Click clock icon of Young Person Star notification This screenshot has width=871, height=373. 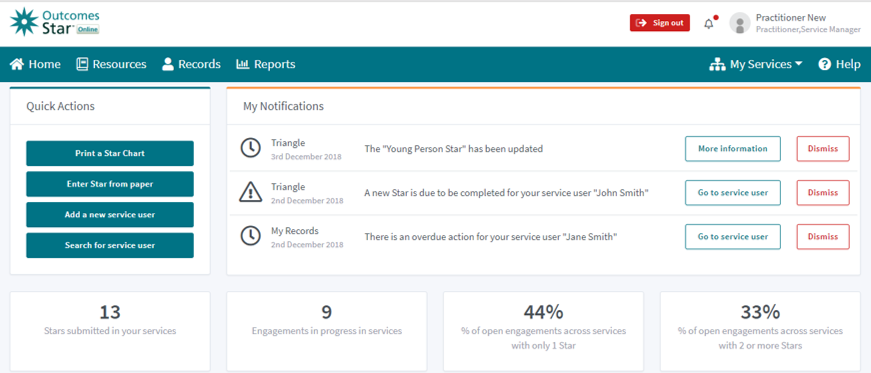(251, 148)
